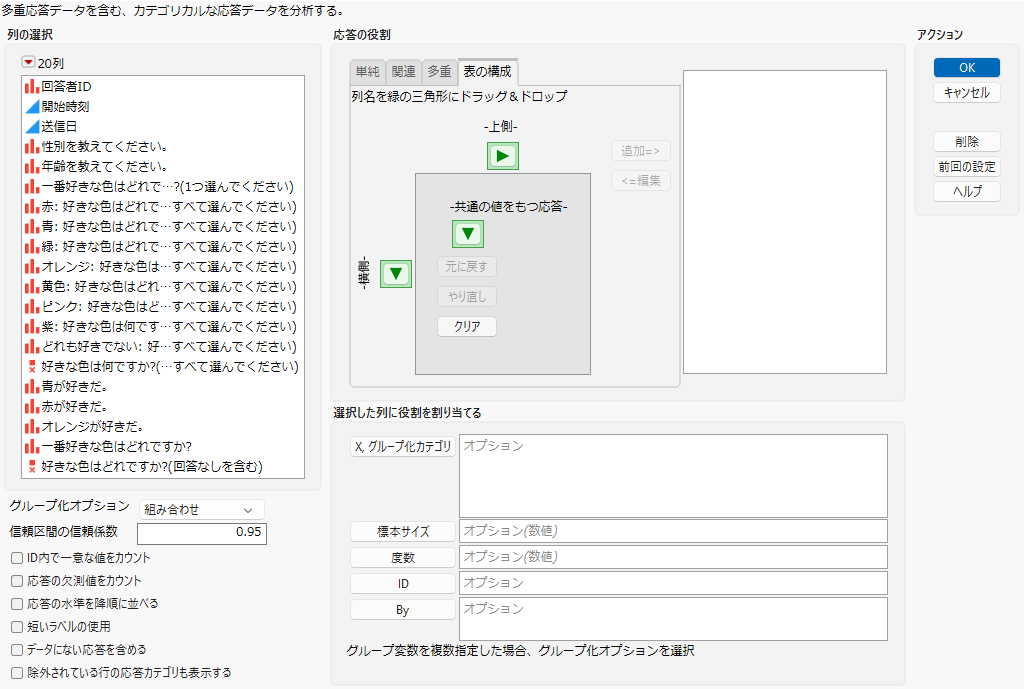Click the By オプション box
The image size is (1024, 689).
click(673, 618)
